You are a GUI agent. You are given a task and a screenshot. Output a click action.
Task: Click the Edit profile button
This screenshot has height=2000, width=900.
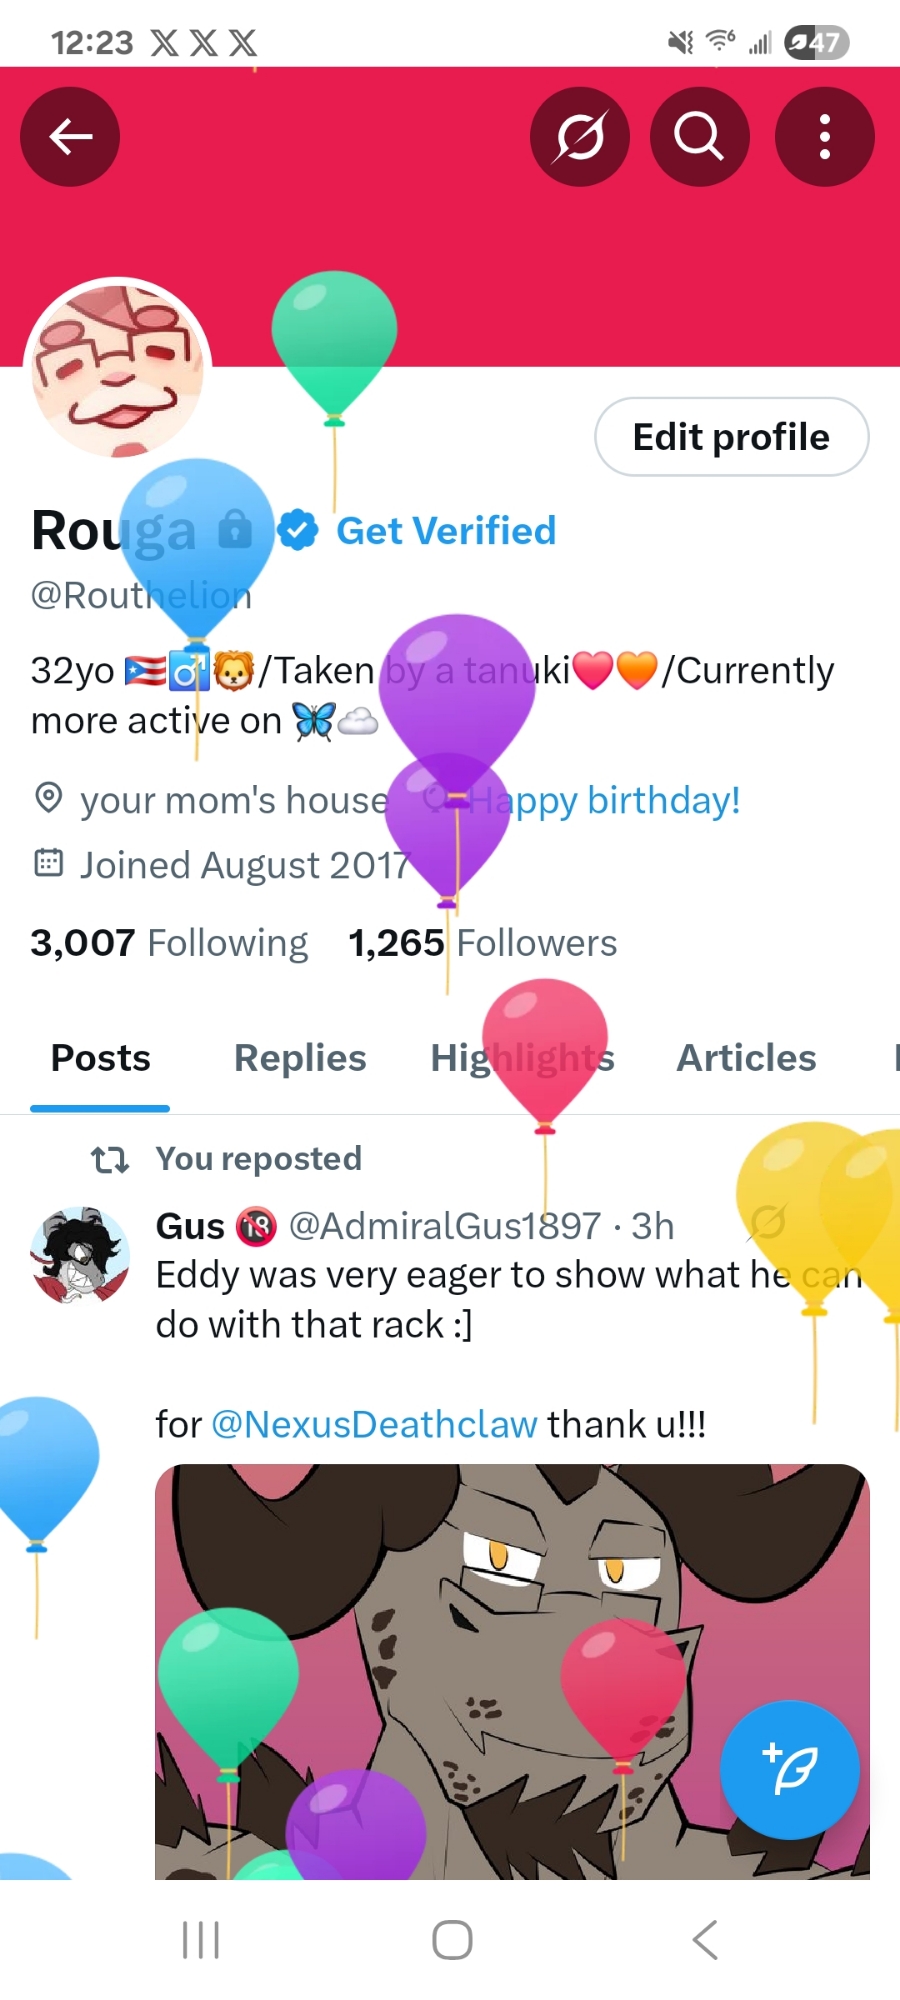(x=732, y=437)
